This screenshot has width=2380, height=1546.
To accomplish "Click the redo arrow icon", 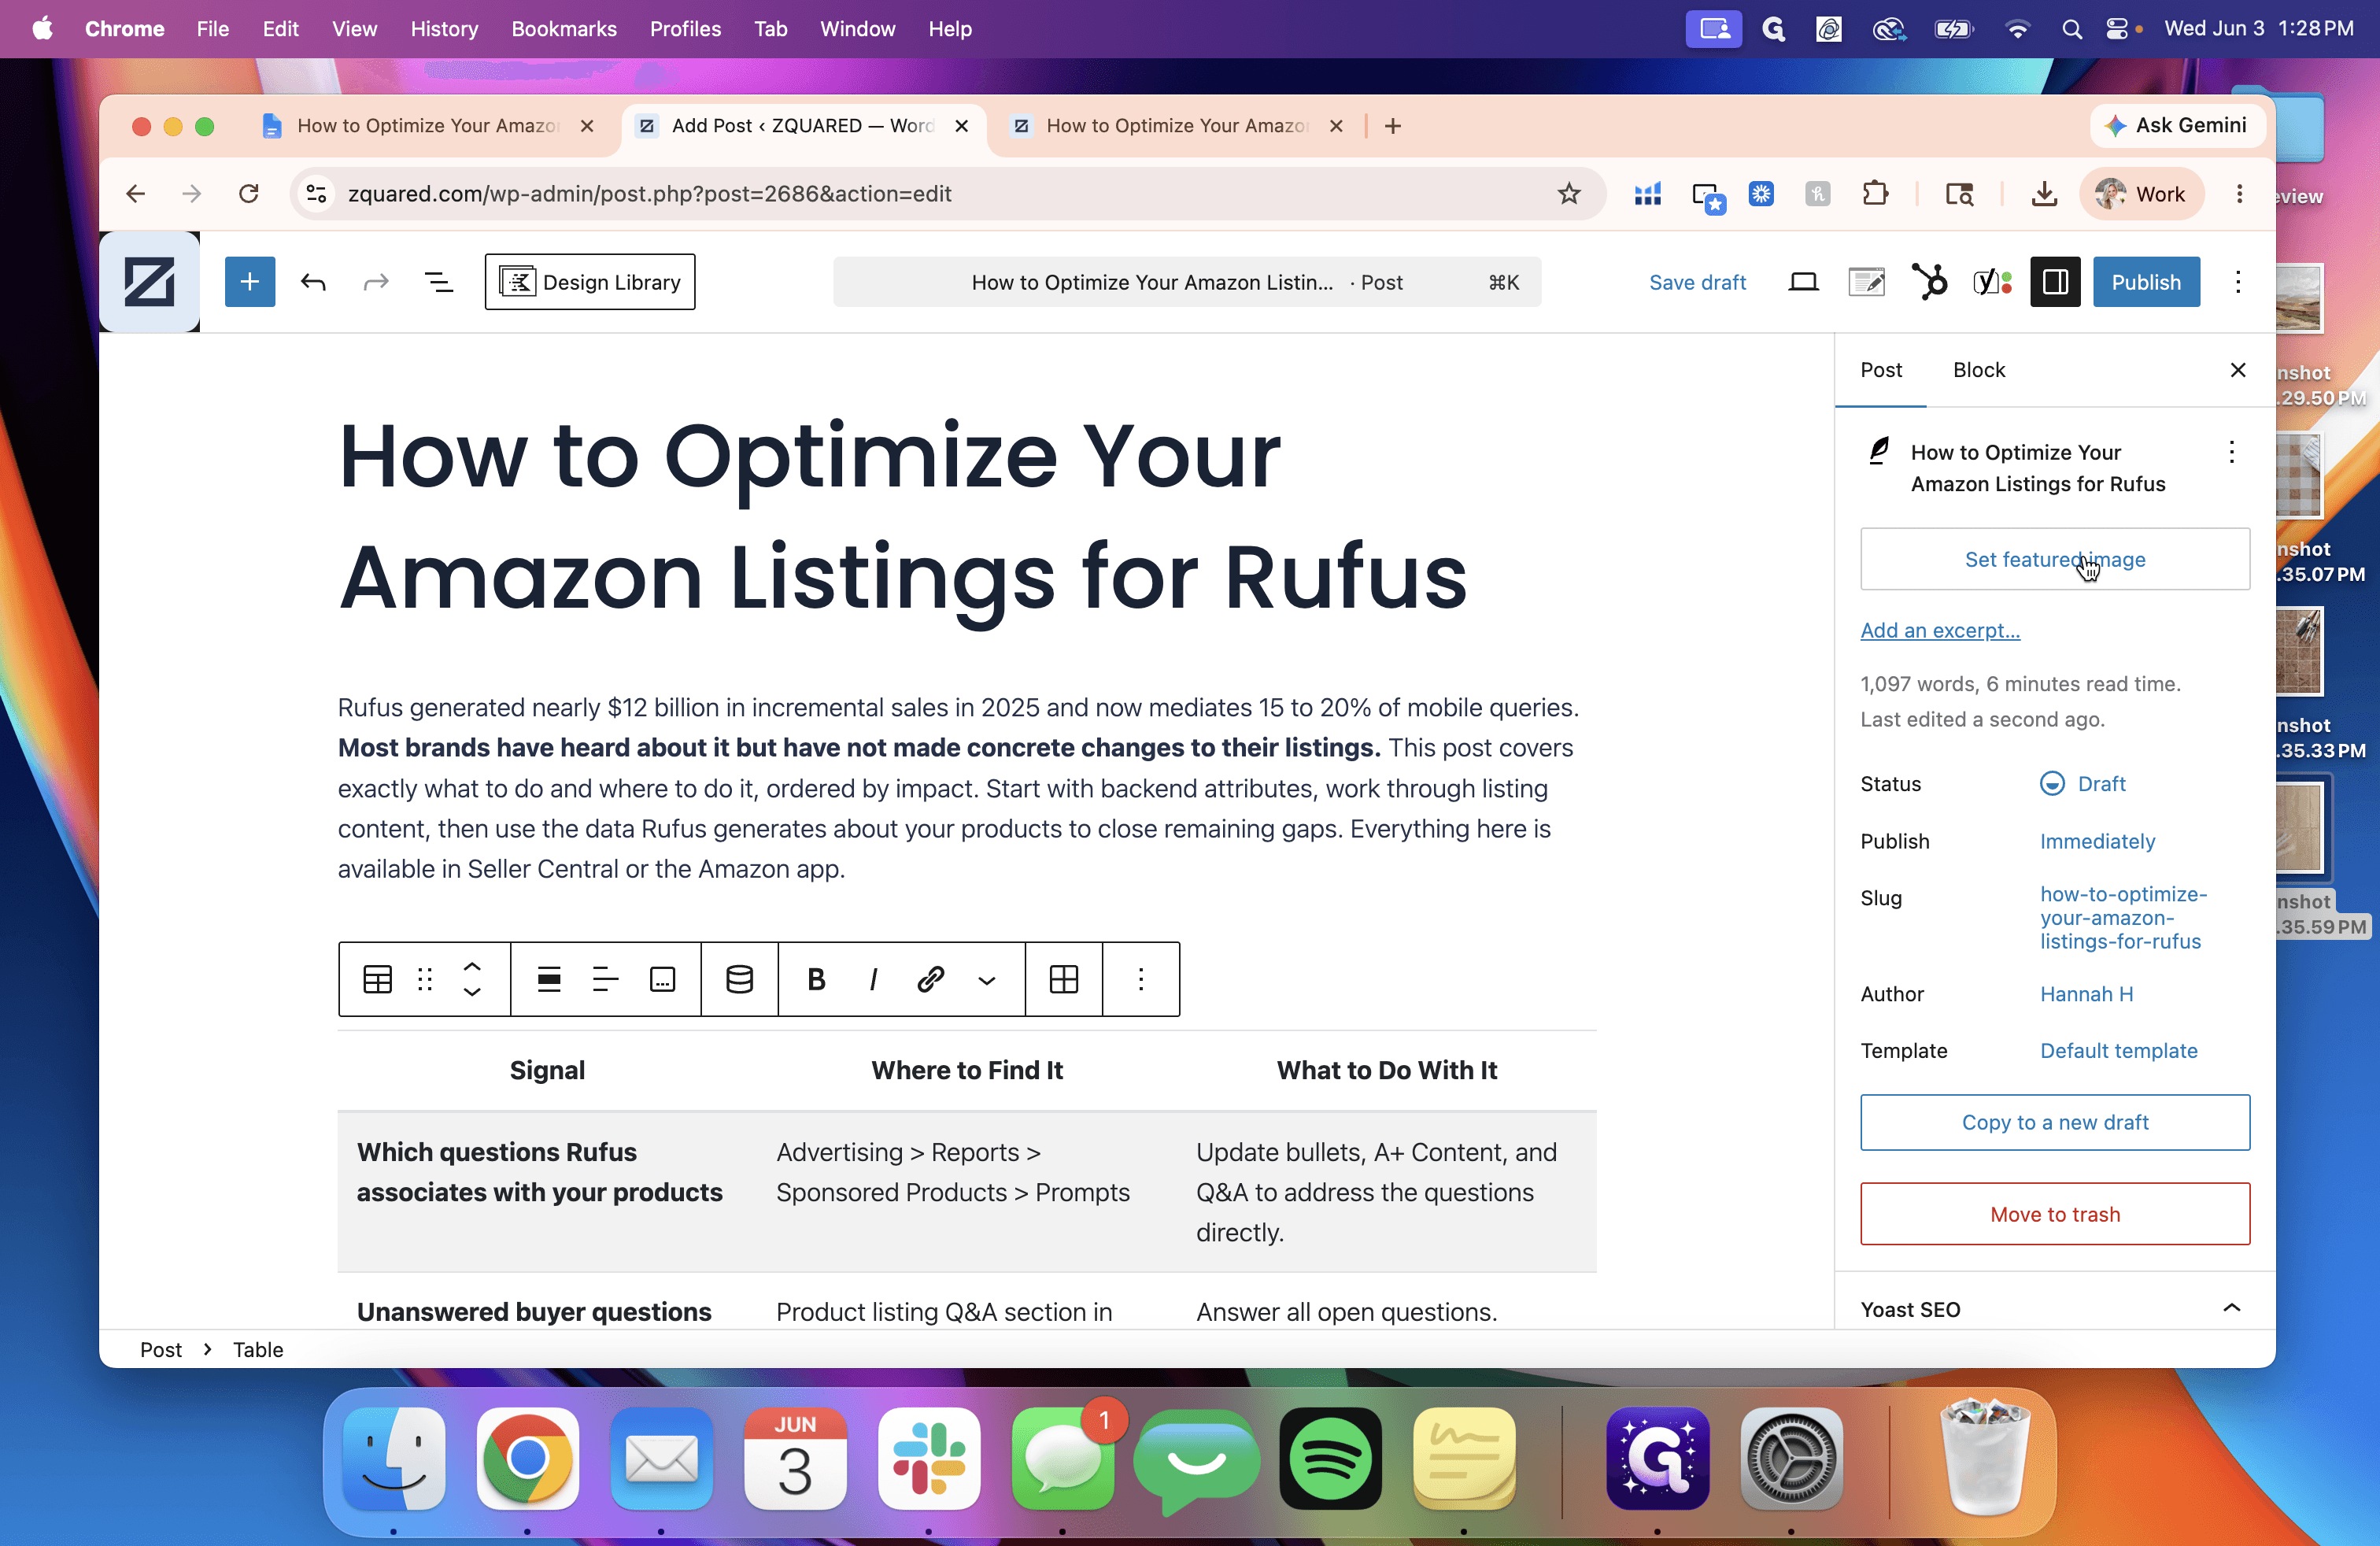I will [x=375, y=282].
